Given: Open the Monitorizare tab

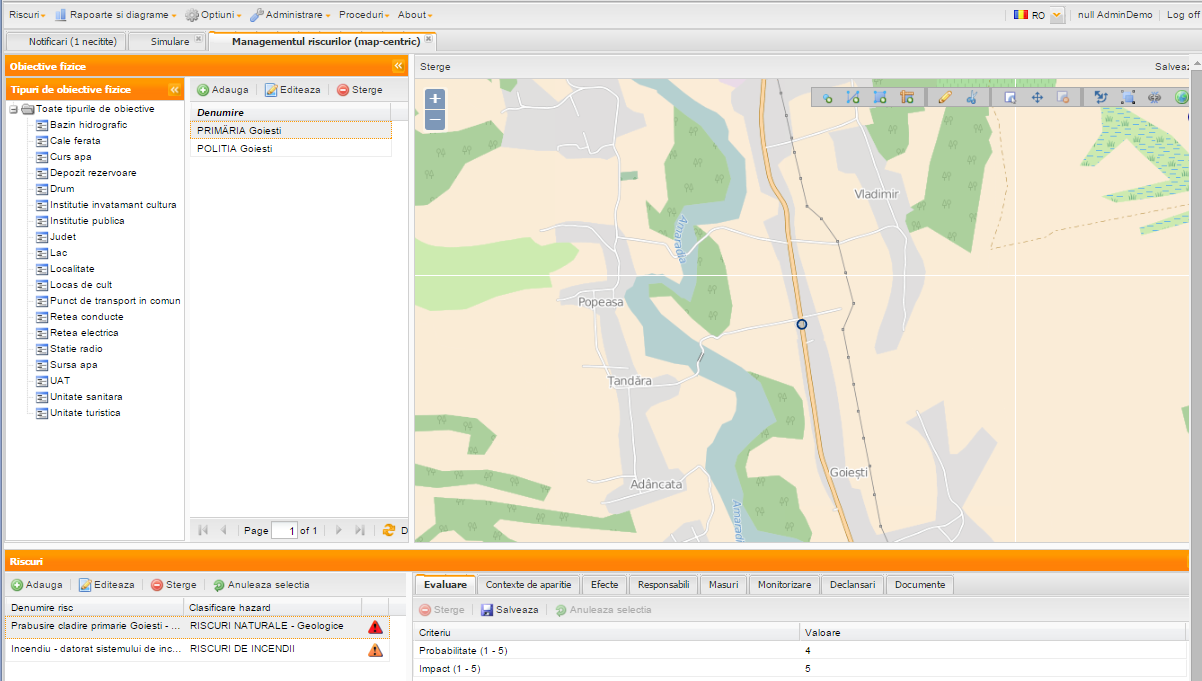Looking at the screenshot, I should pos(784,584).
